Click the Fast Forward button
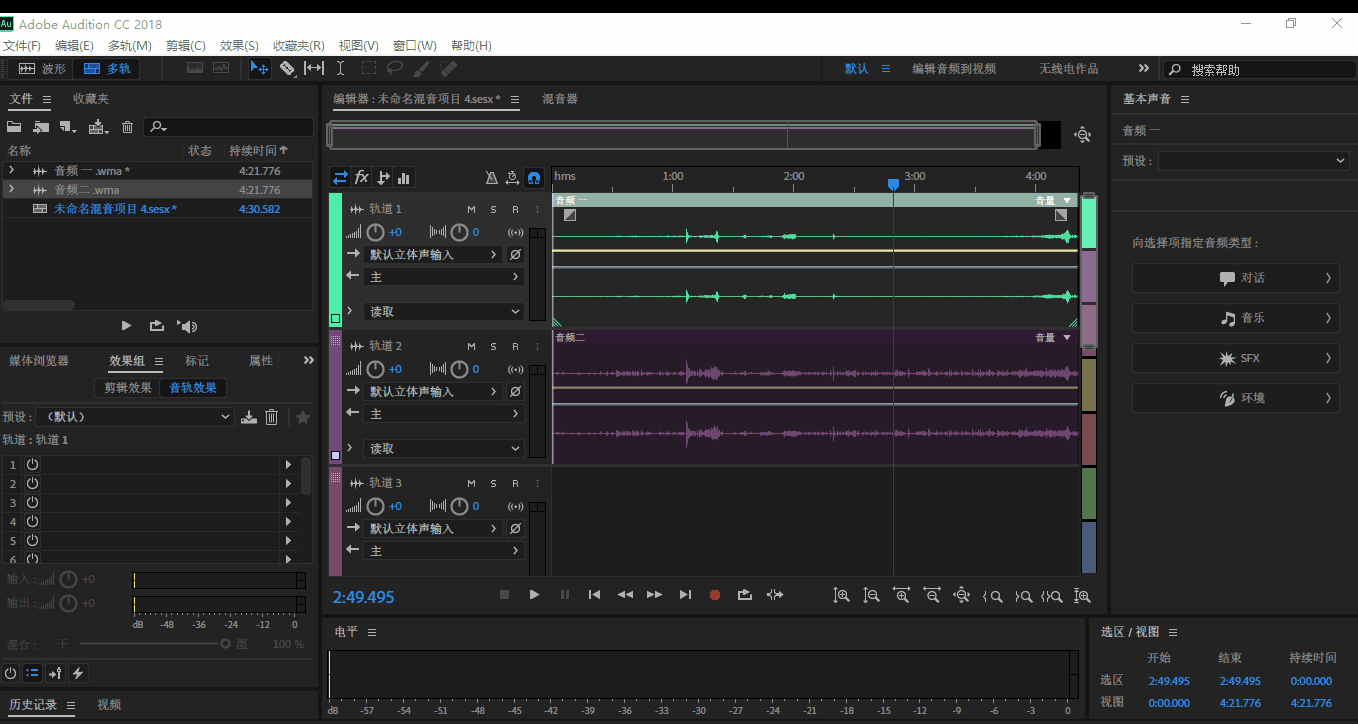This screenshot has width=1358, height=724. [x=654, y=595]
